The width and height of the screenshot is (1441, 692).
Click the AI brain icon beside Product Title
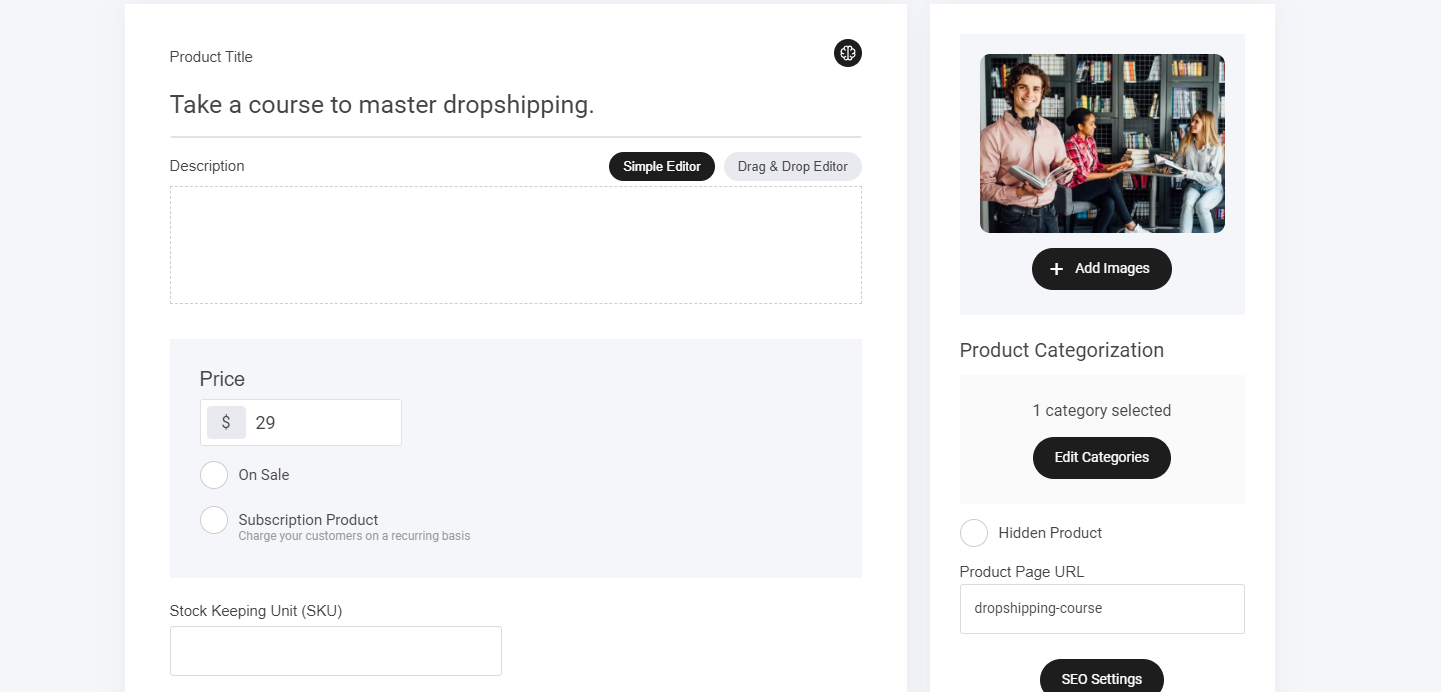coord(847,53)
